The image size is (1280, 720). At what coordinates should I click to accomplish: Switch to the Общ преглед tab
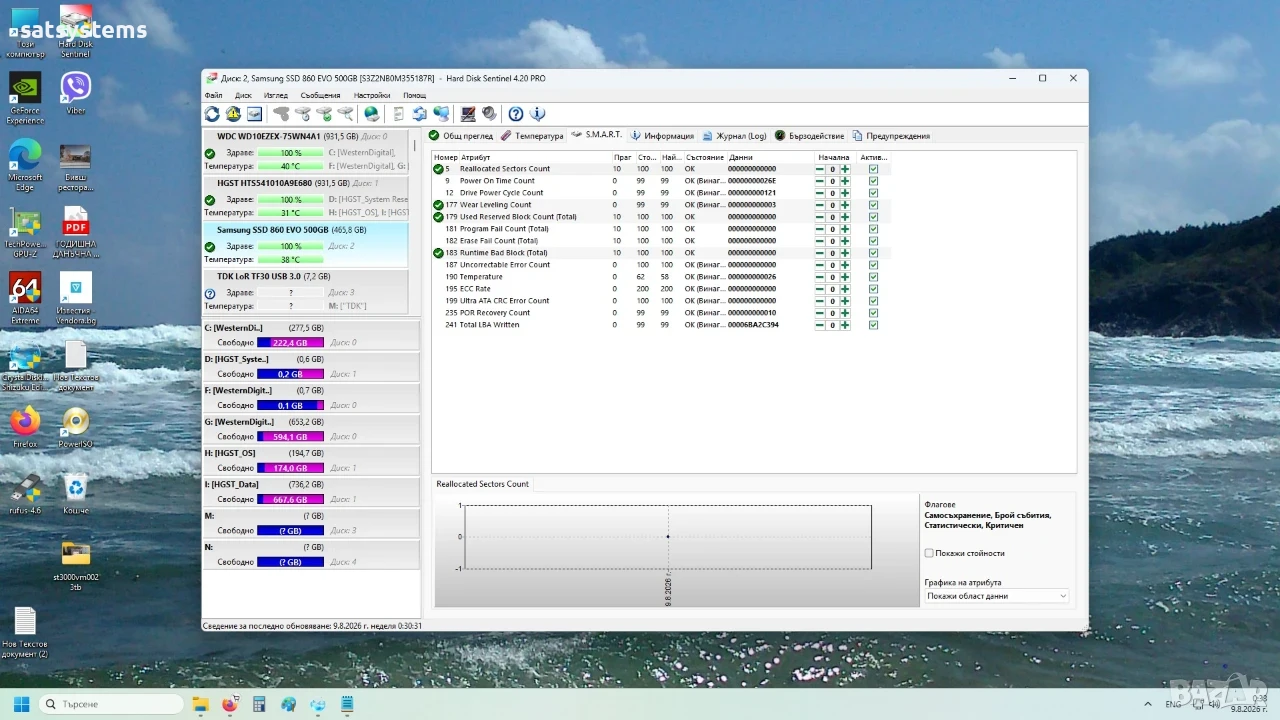point(461,136)
